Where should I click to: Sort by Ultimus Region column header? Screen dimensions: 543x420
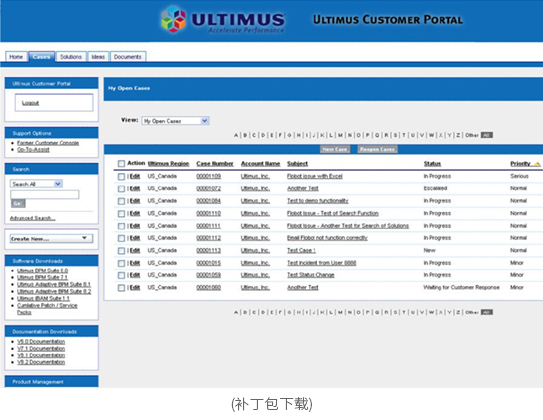click(x=168, y=164)
